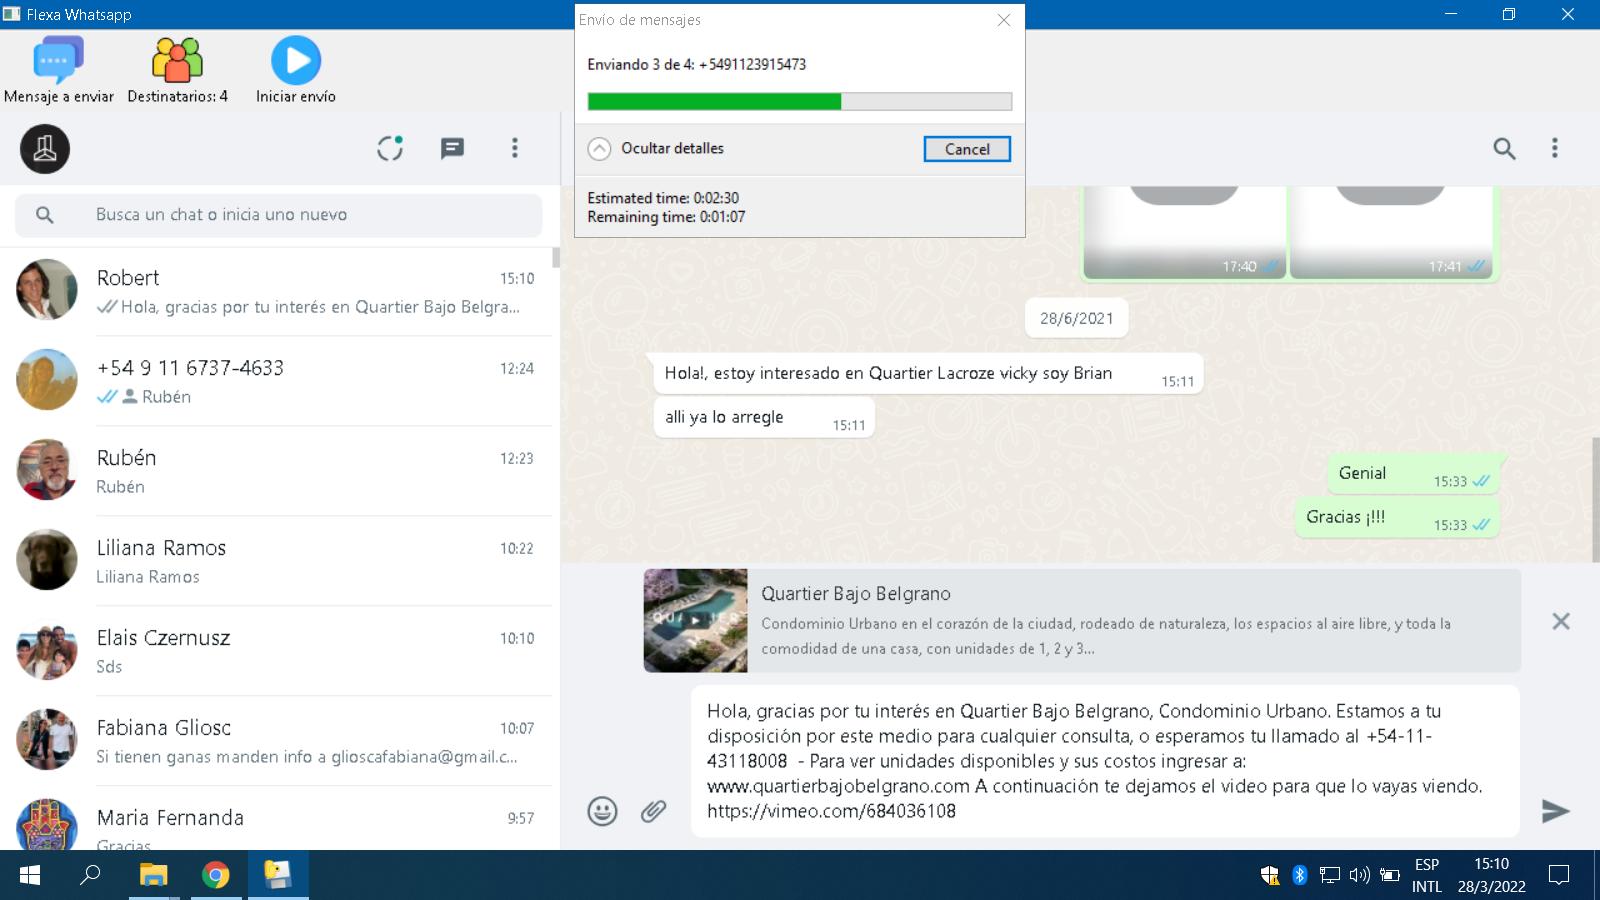This screenshot has height=900, width=1600.
Task: Click Elais Czernusz's profile photo
Action: click(47, 650)
